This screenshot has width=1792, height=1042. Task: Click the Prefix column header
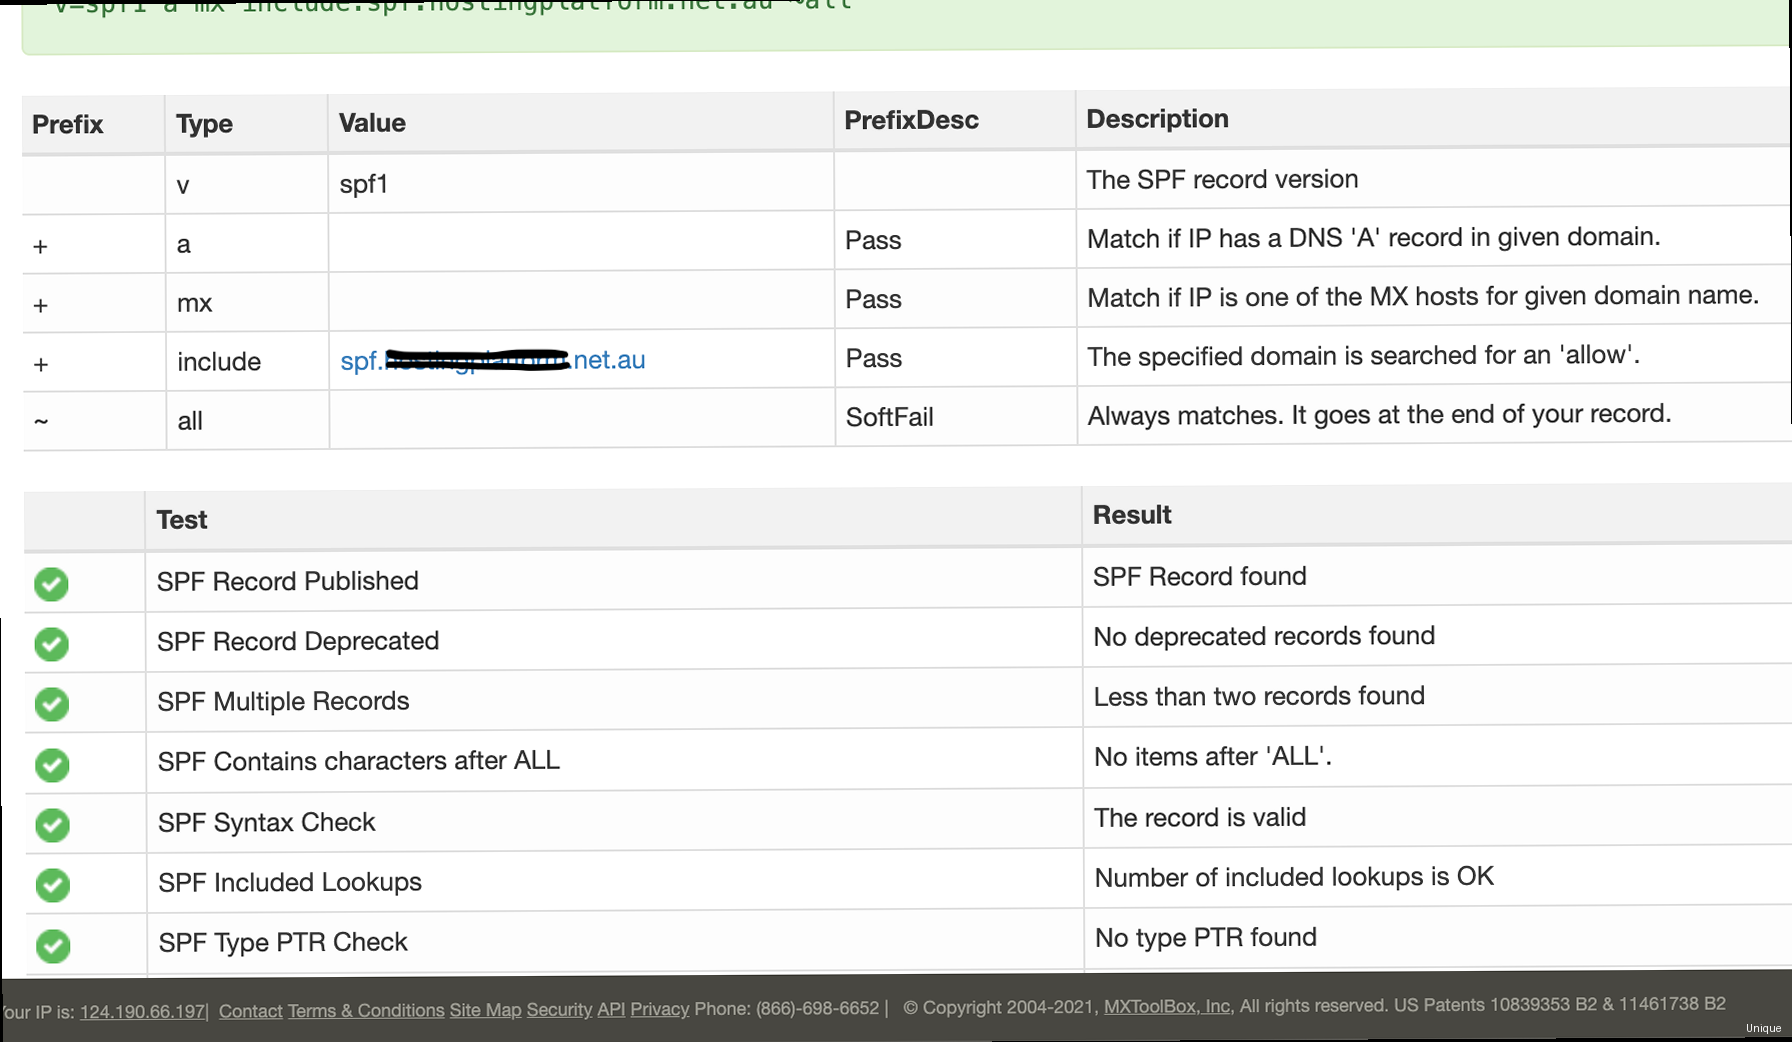coord(68,125)
